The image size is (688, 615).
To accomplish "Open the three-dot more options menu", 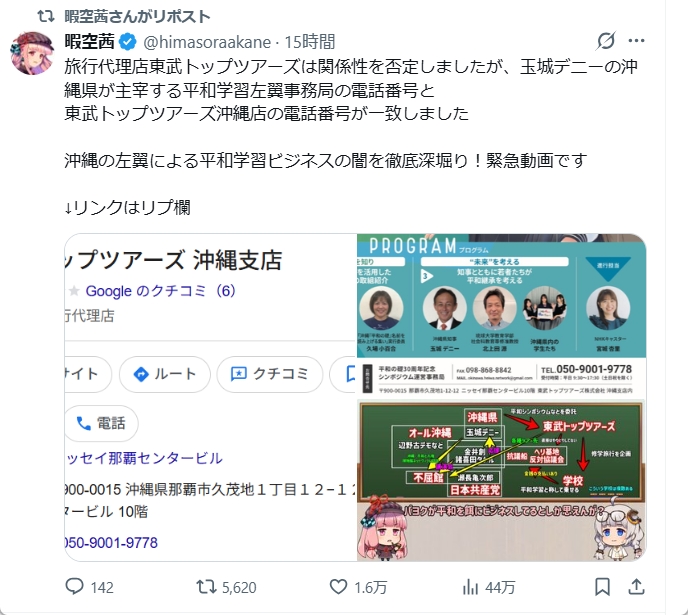I will click(636, 41).
